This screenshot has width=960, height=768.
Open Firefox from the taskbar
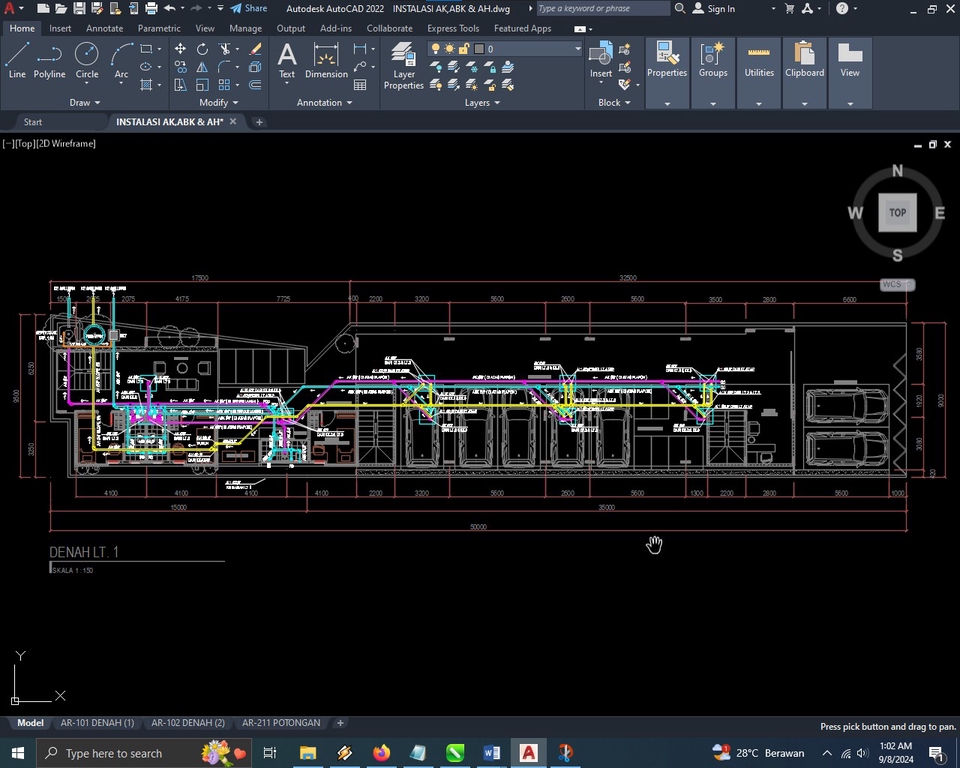click(x=381, y=753)
